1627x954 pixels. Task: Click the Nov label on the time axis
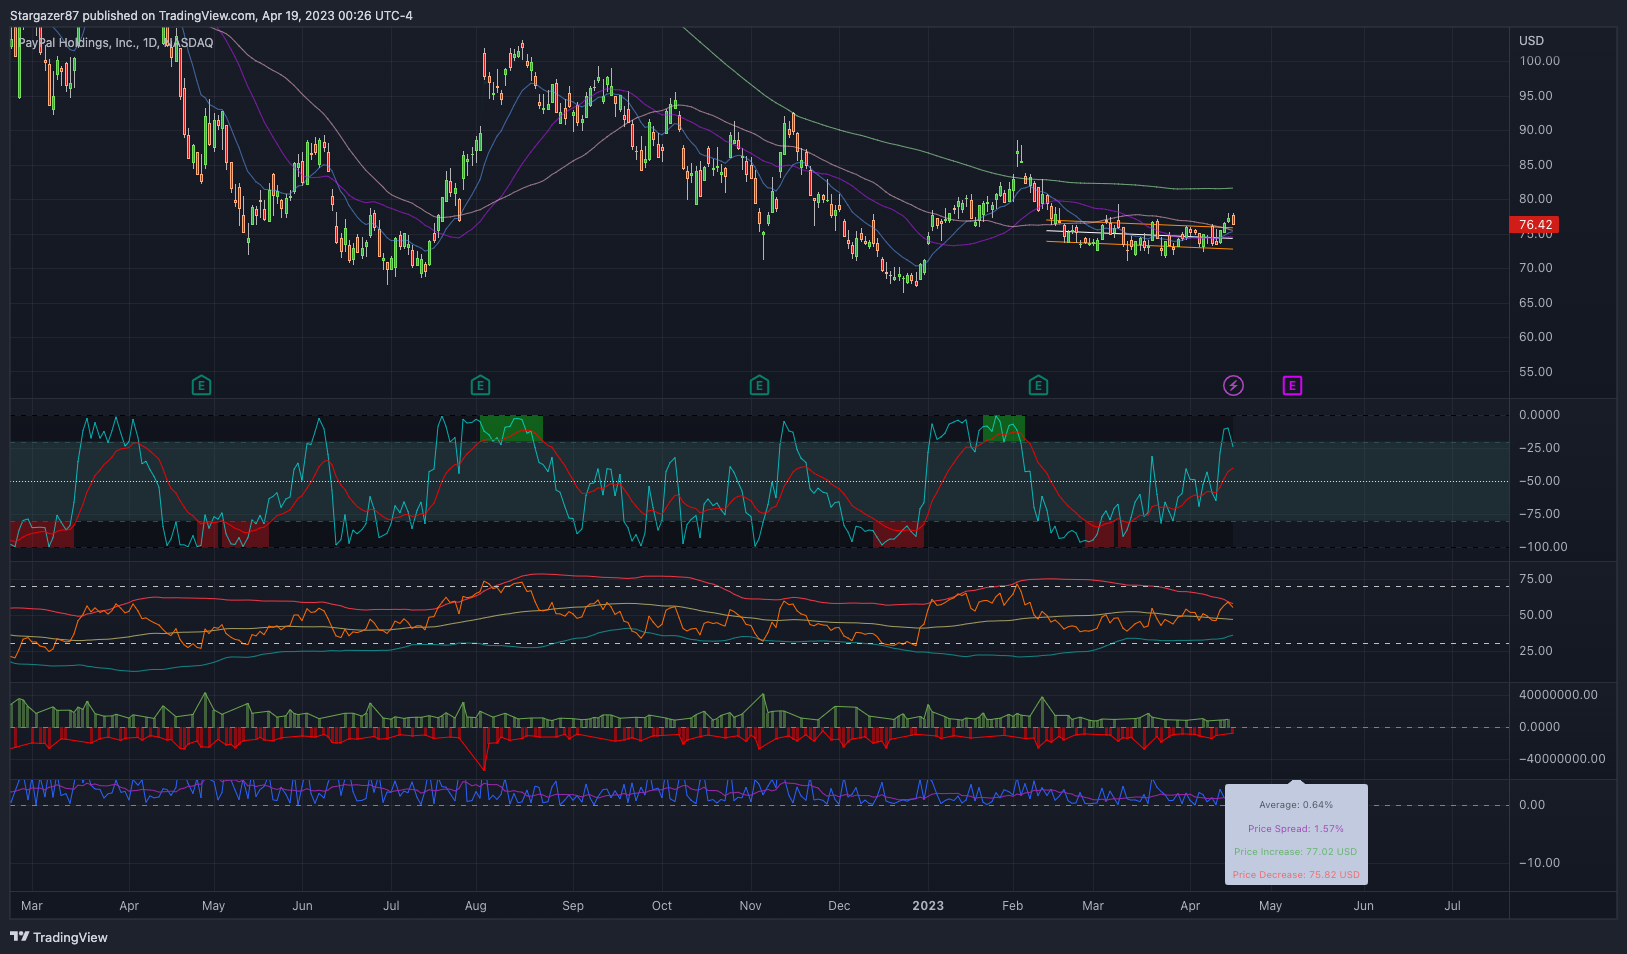coord(751,906)
